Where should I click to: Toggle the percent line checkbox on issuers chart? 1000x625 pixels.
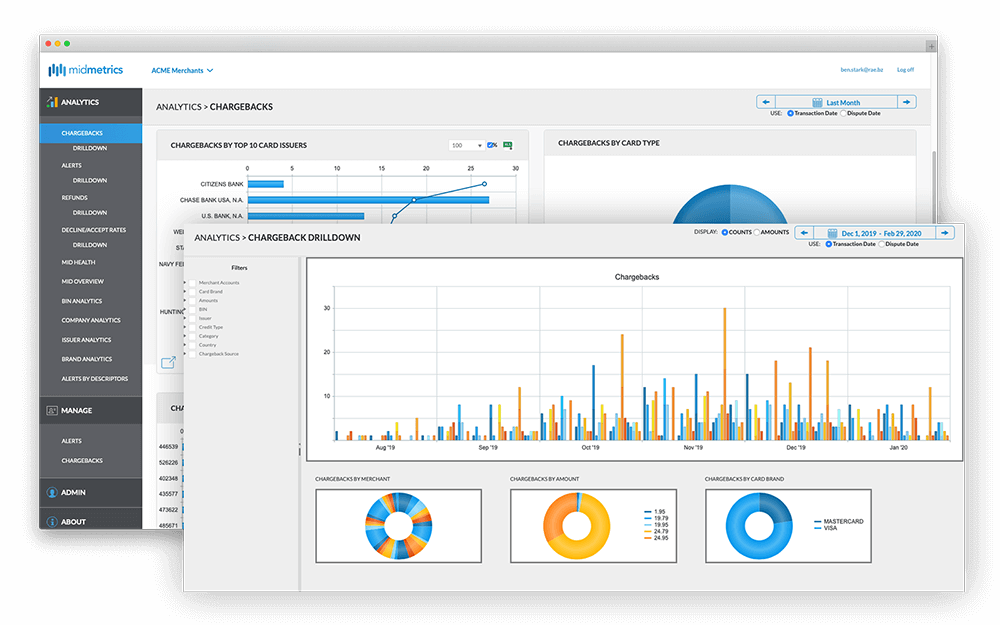point(492,145)
